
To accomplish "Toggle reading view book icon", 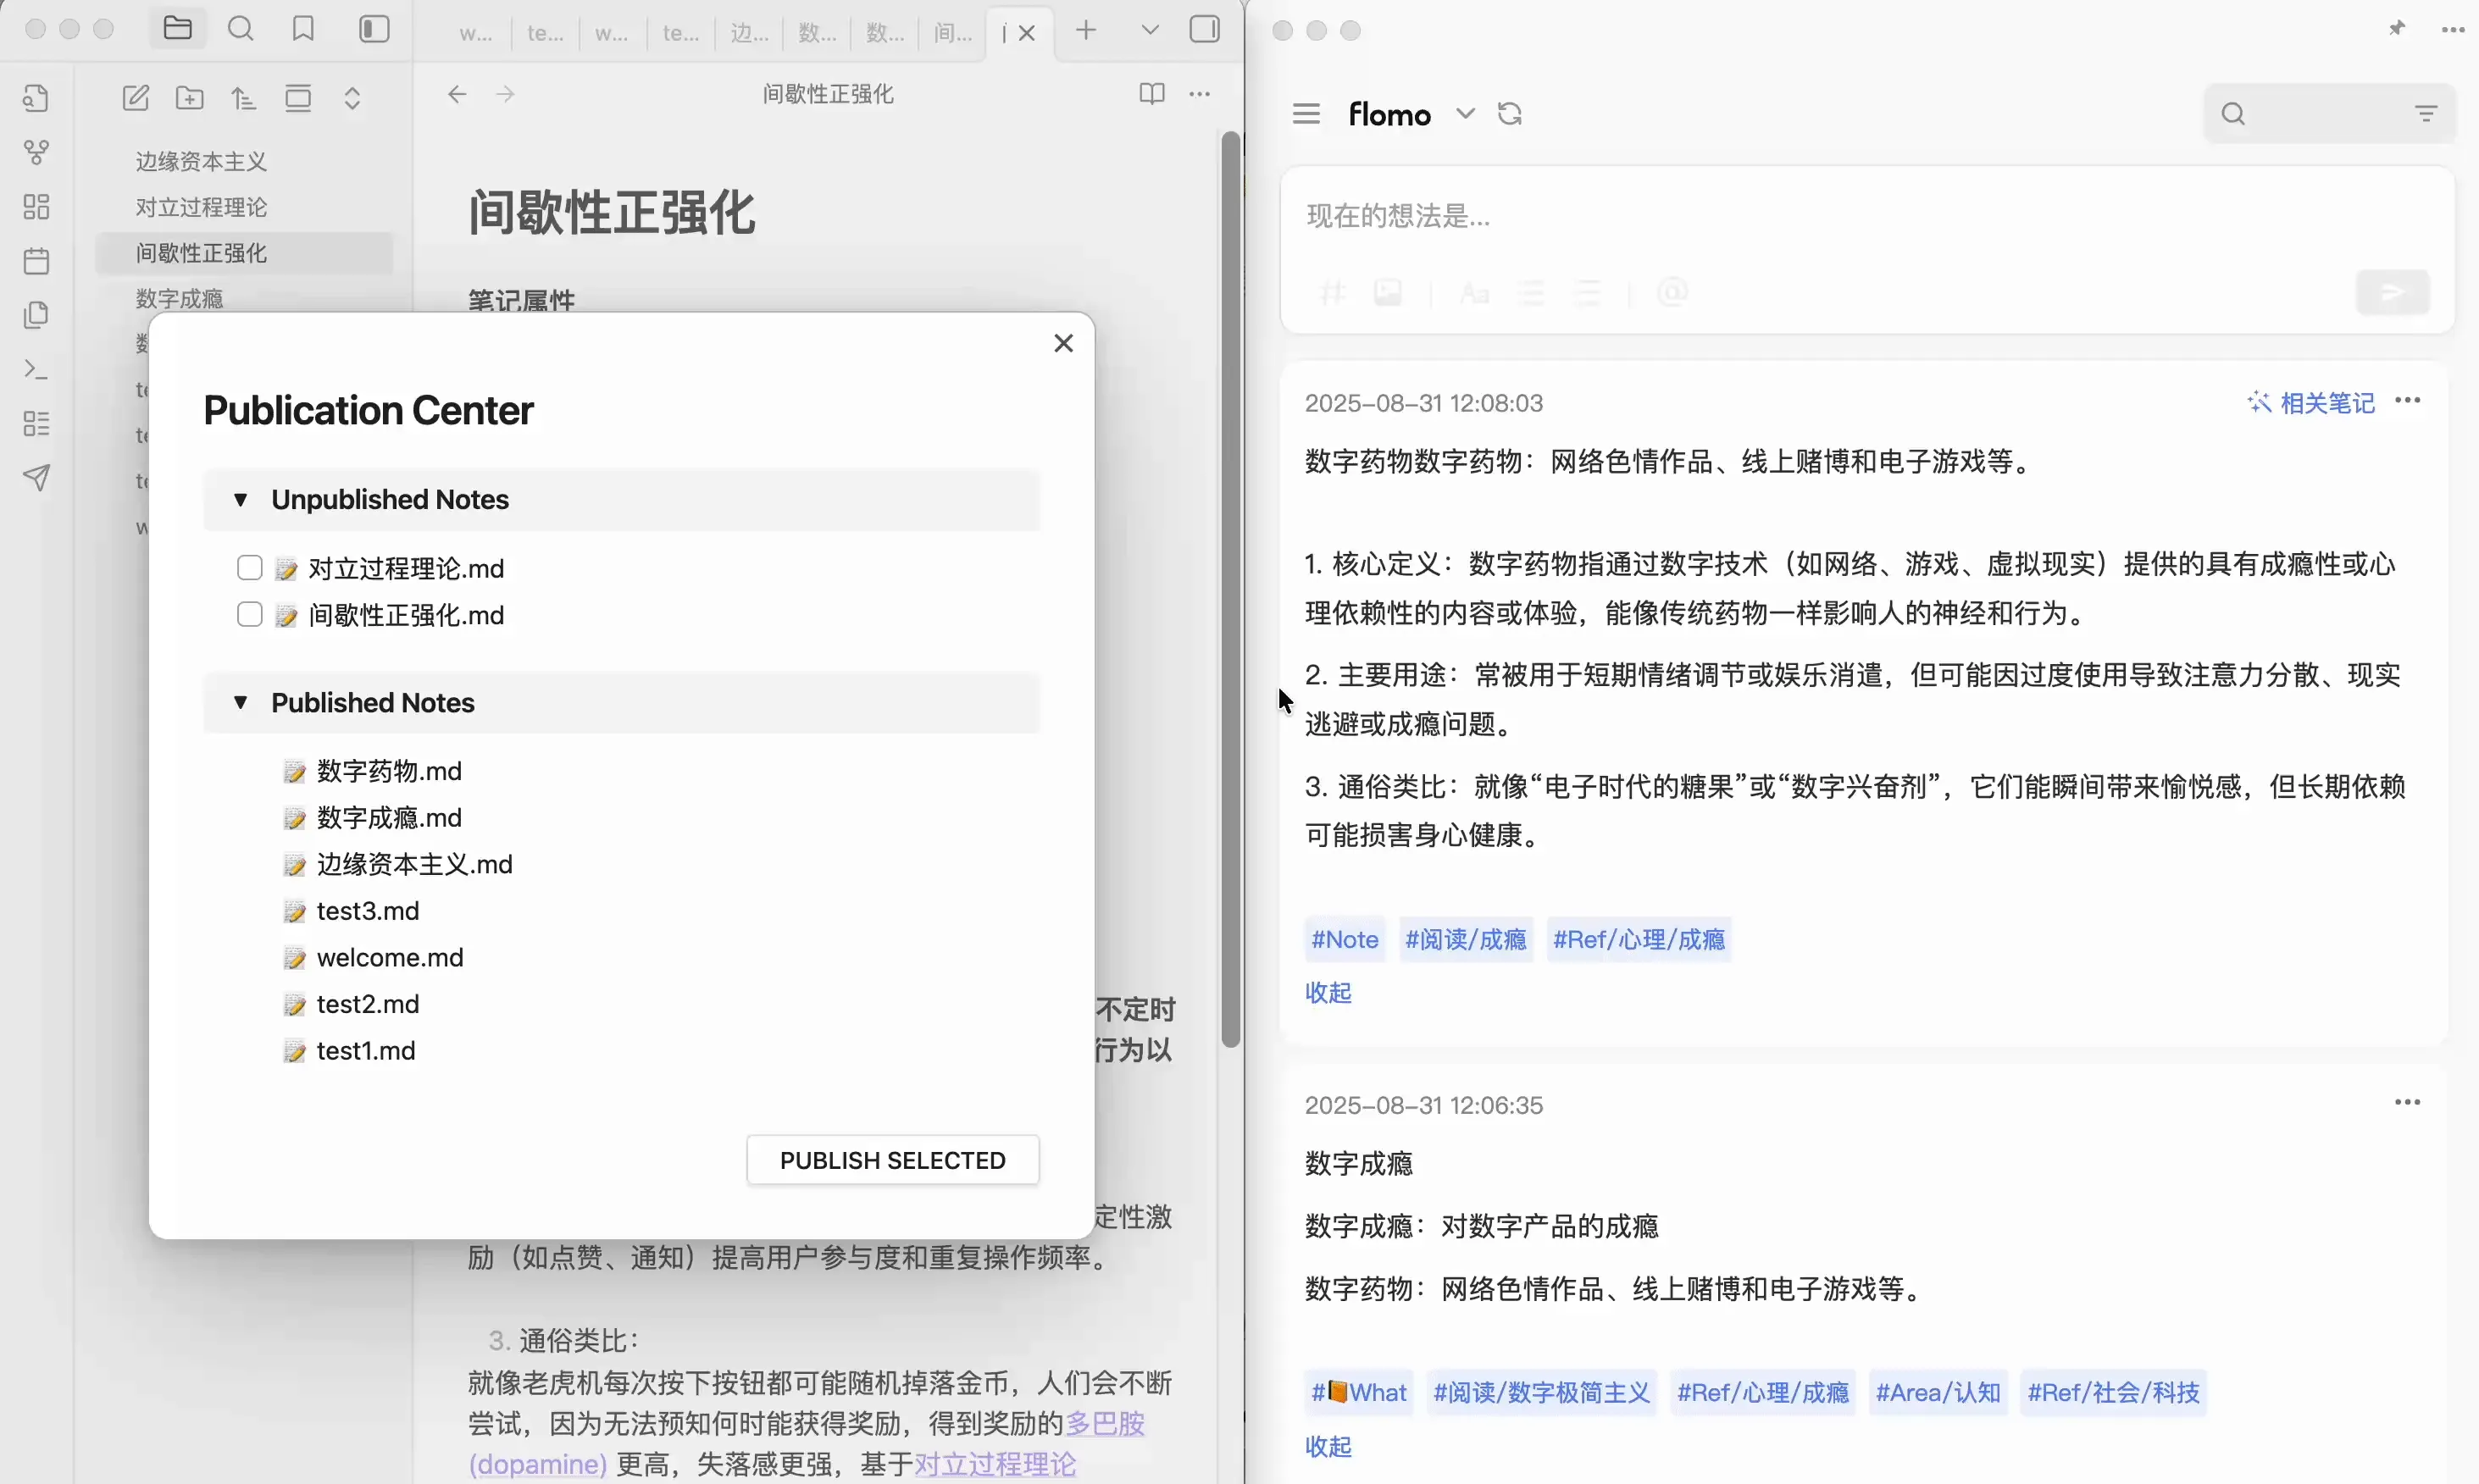I will [1151, 94].
